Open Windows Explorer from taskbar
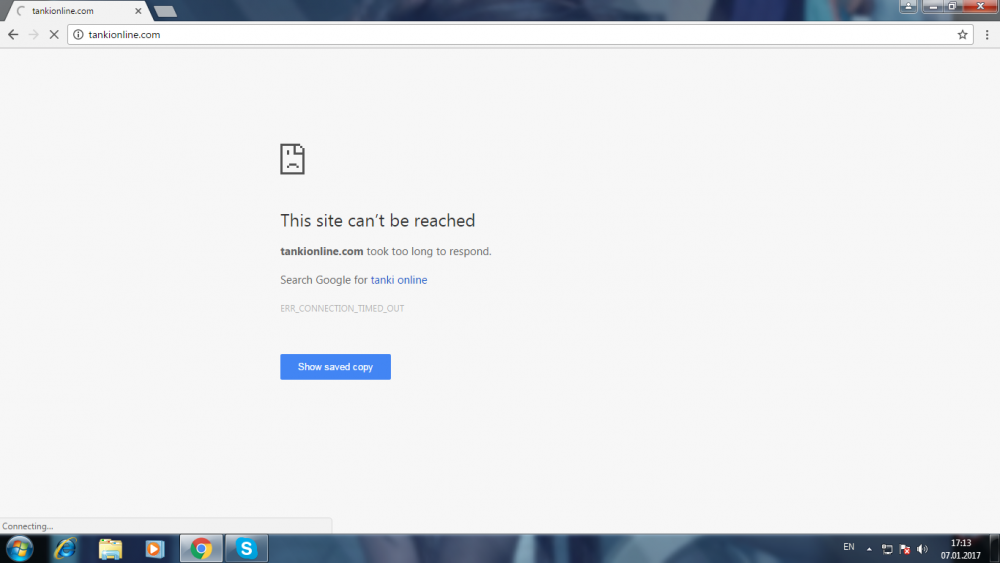 110,548
